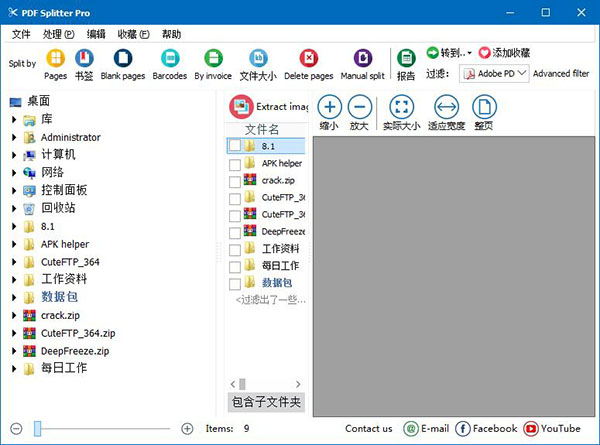The height and width of the screenshot is (445, 600).
Task: Increase thumbnail size with plus circle
Action: tap(187, 429)
